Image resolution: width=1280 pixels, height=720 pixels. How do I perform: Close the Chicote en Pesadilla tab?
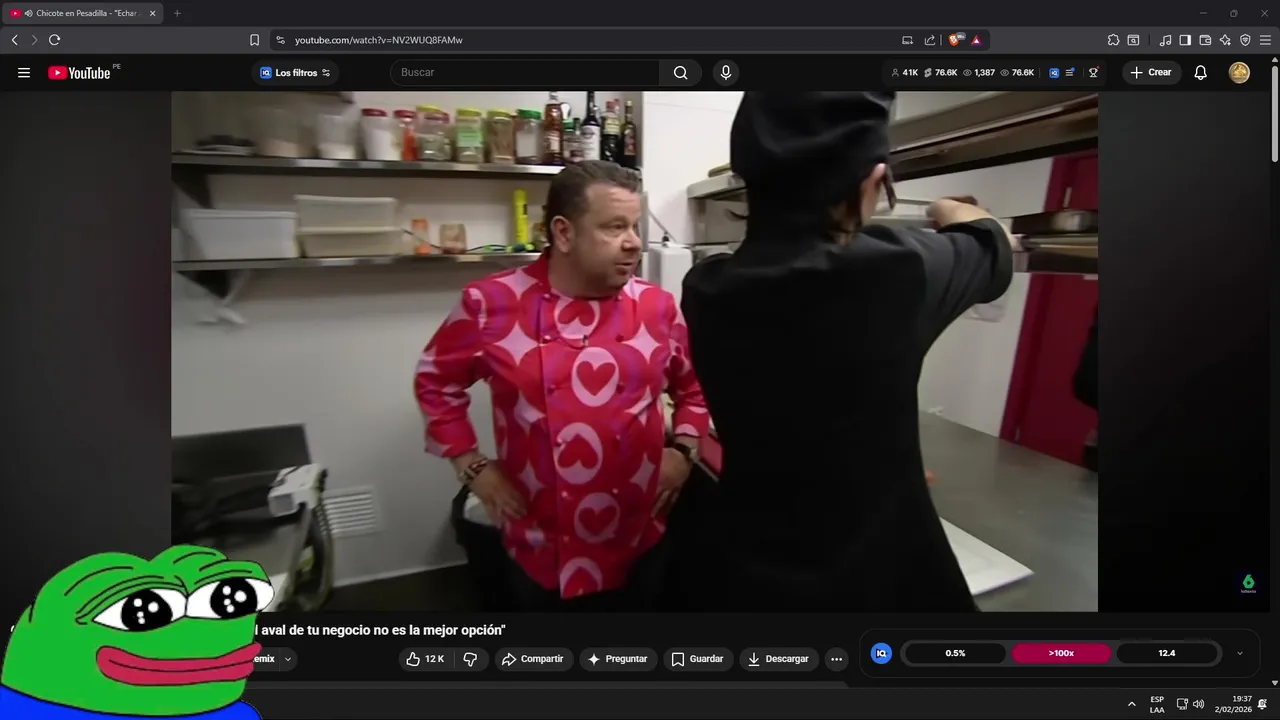(153, 13)
